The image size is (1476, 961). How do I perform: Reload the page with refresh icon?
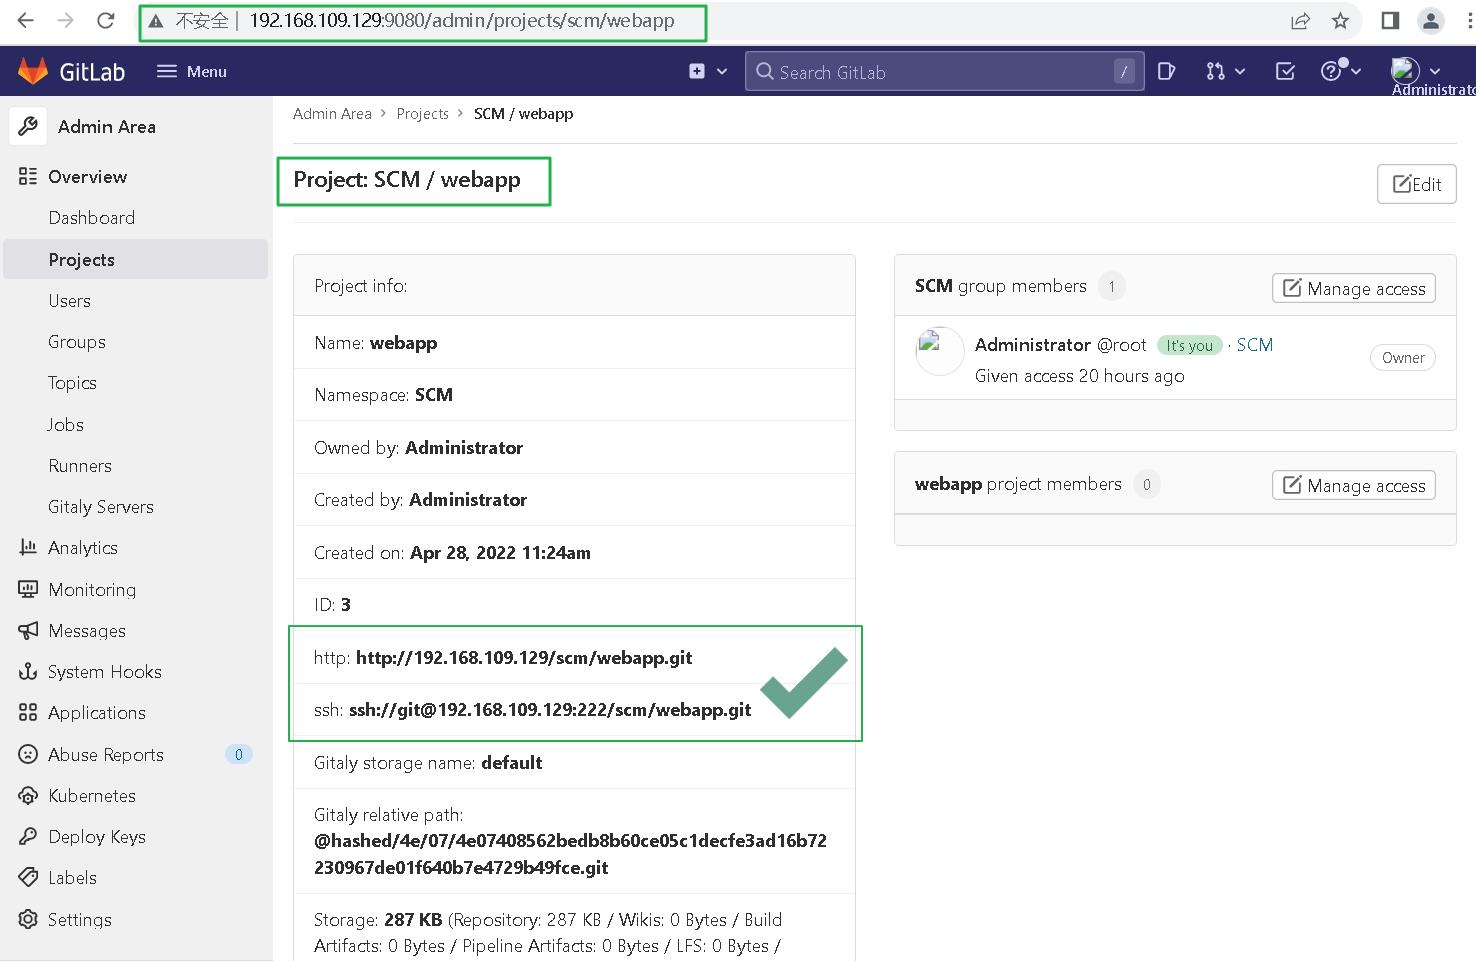coord(105,20)
